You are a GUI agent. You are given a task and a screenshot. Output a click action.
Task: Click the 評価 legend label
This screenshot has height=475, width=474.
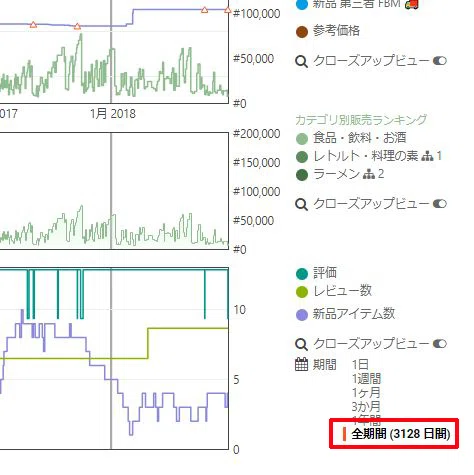click(x=325, y=273)
